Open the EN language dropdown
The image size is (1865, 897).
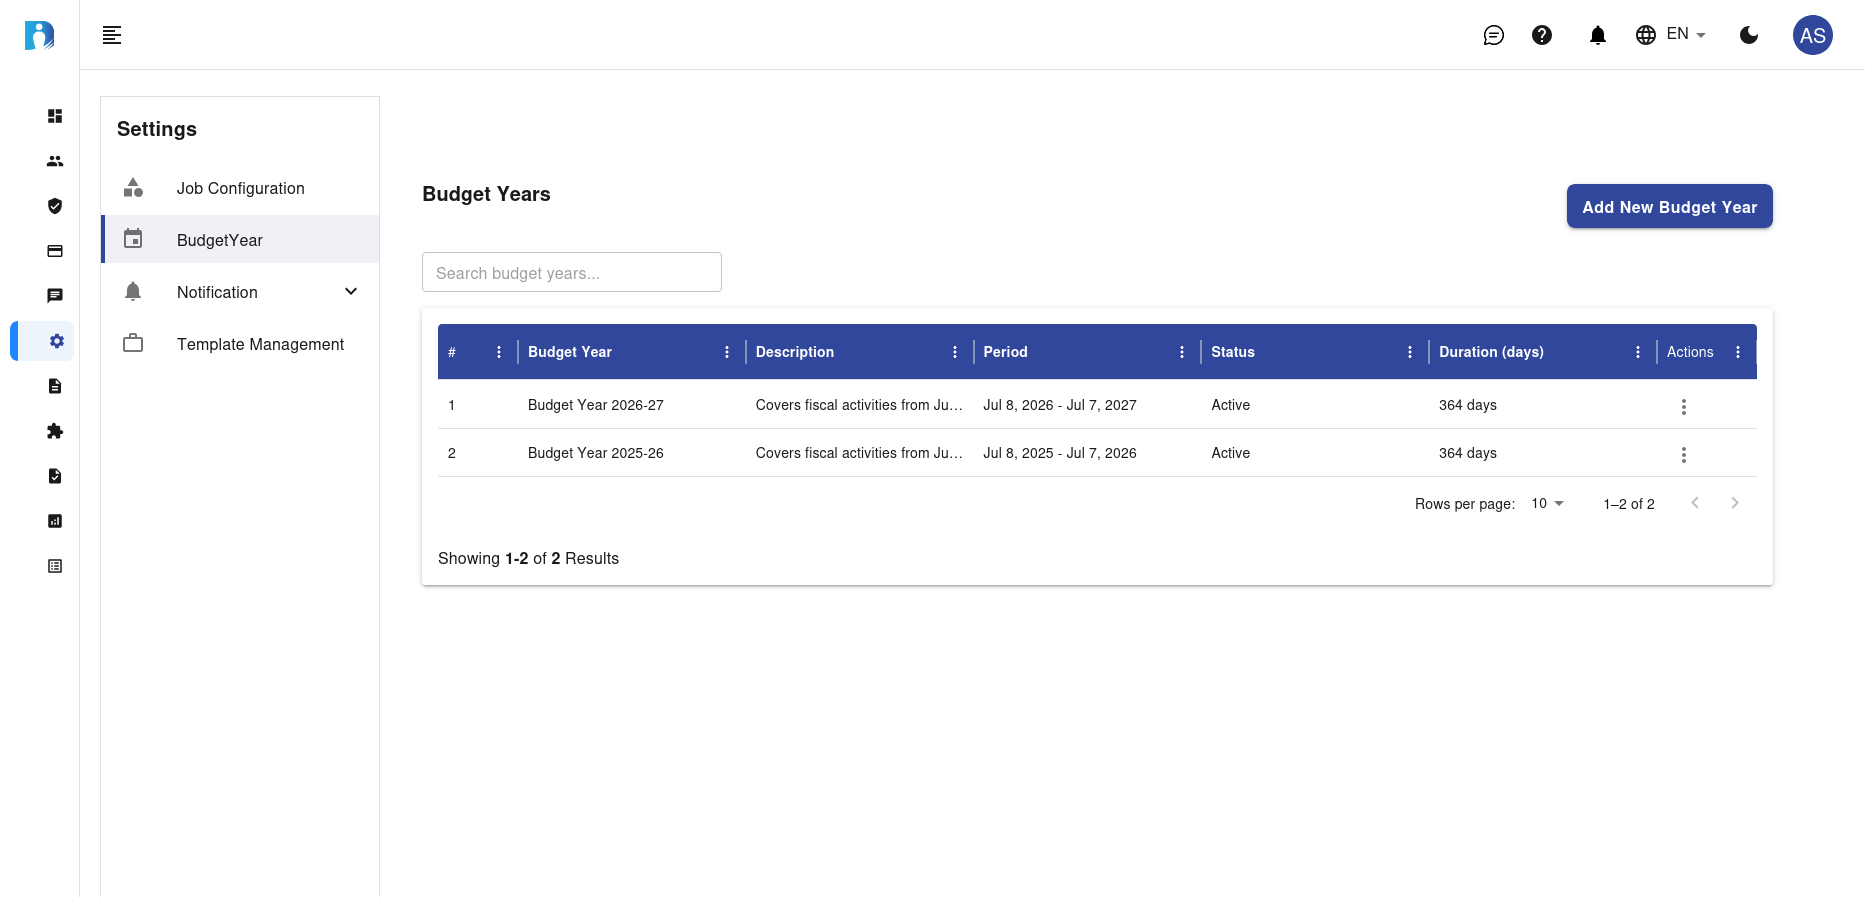[1671, 35]
